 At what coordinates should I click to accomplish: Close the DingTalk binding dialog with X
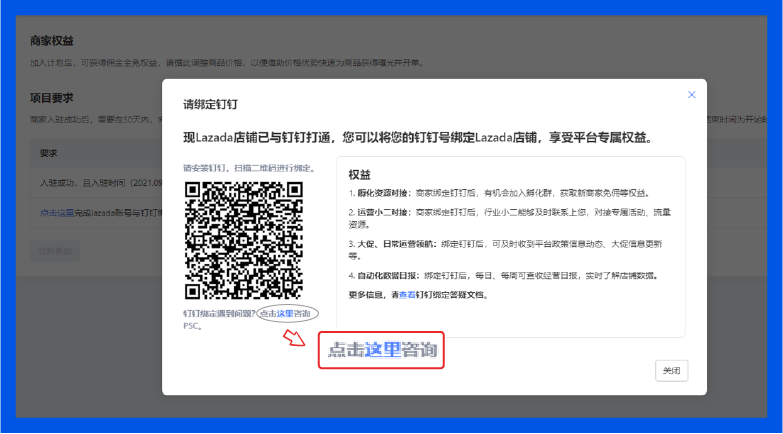pyautogui.click(x=692, y=95)
